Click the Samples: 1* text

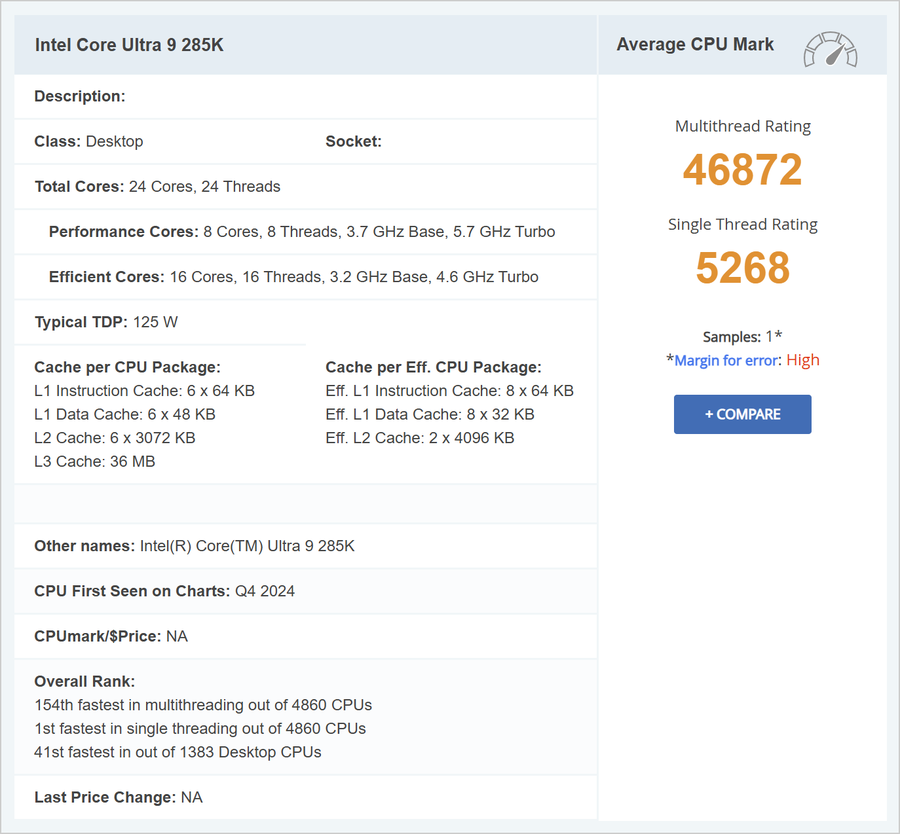coord(742,336)
